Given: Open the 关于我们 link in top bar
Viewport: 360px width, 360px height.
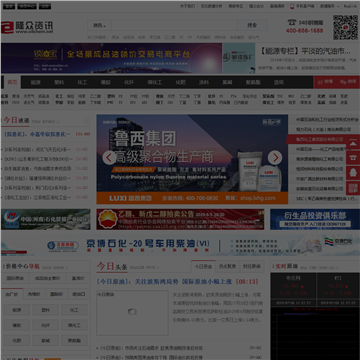Looking at the screenshot, I should (187, 6).
